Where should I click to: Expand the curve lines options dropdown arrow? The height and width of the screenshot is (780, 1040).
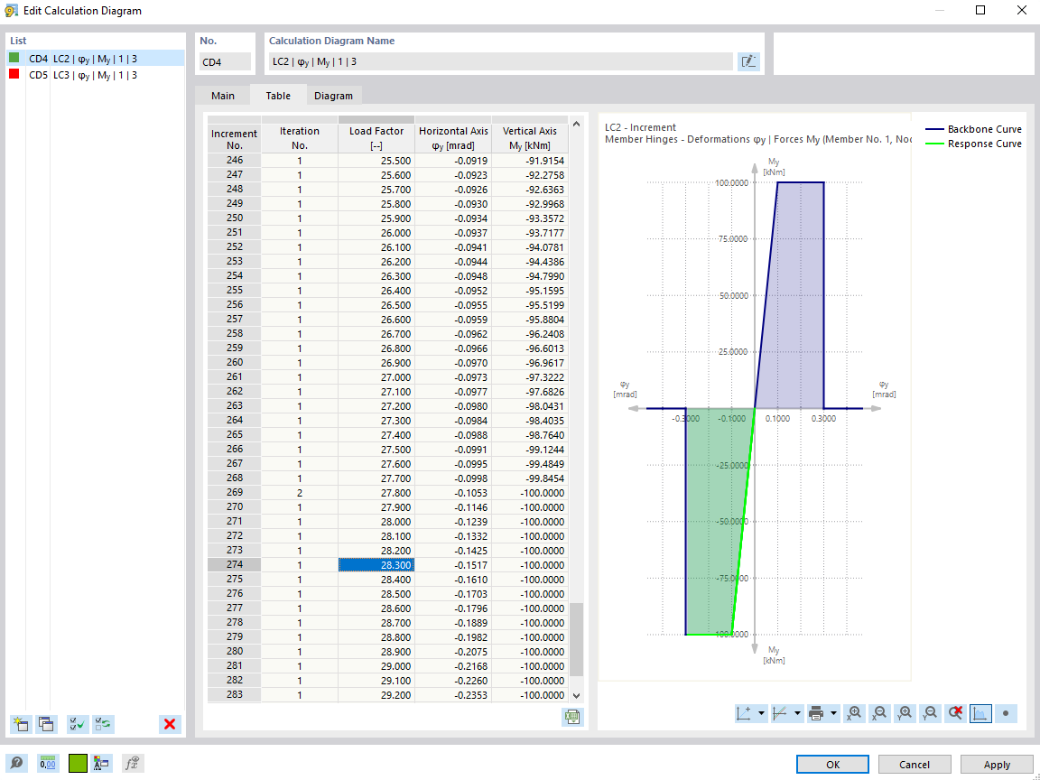point(797,713)
